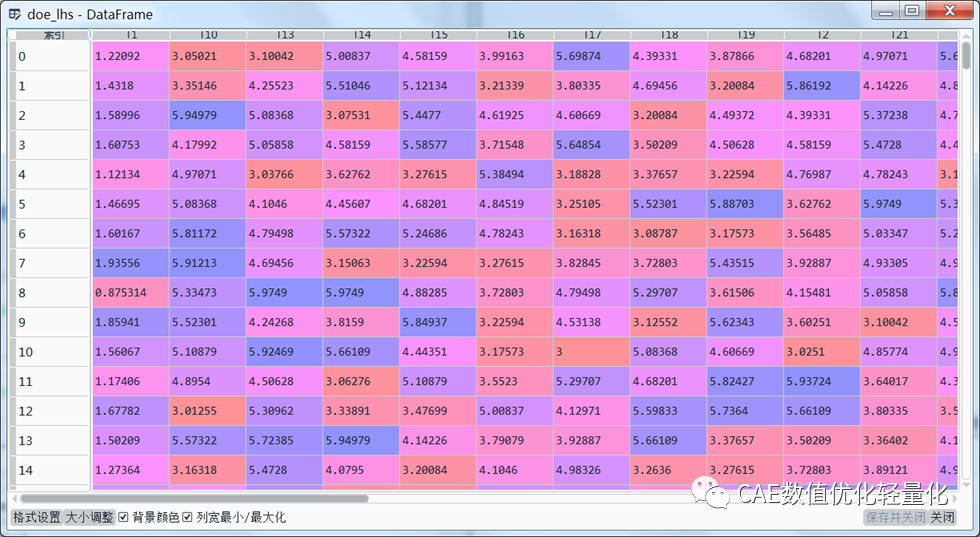Select the cell with value 5.4477

[x=439, y=115]
